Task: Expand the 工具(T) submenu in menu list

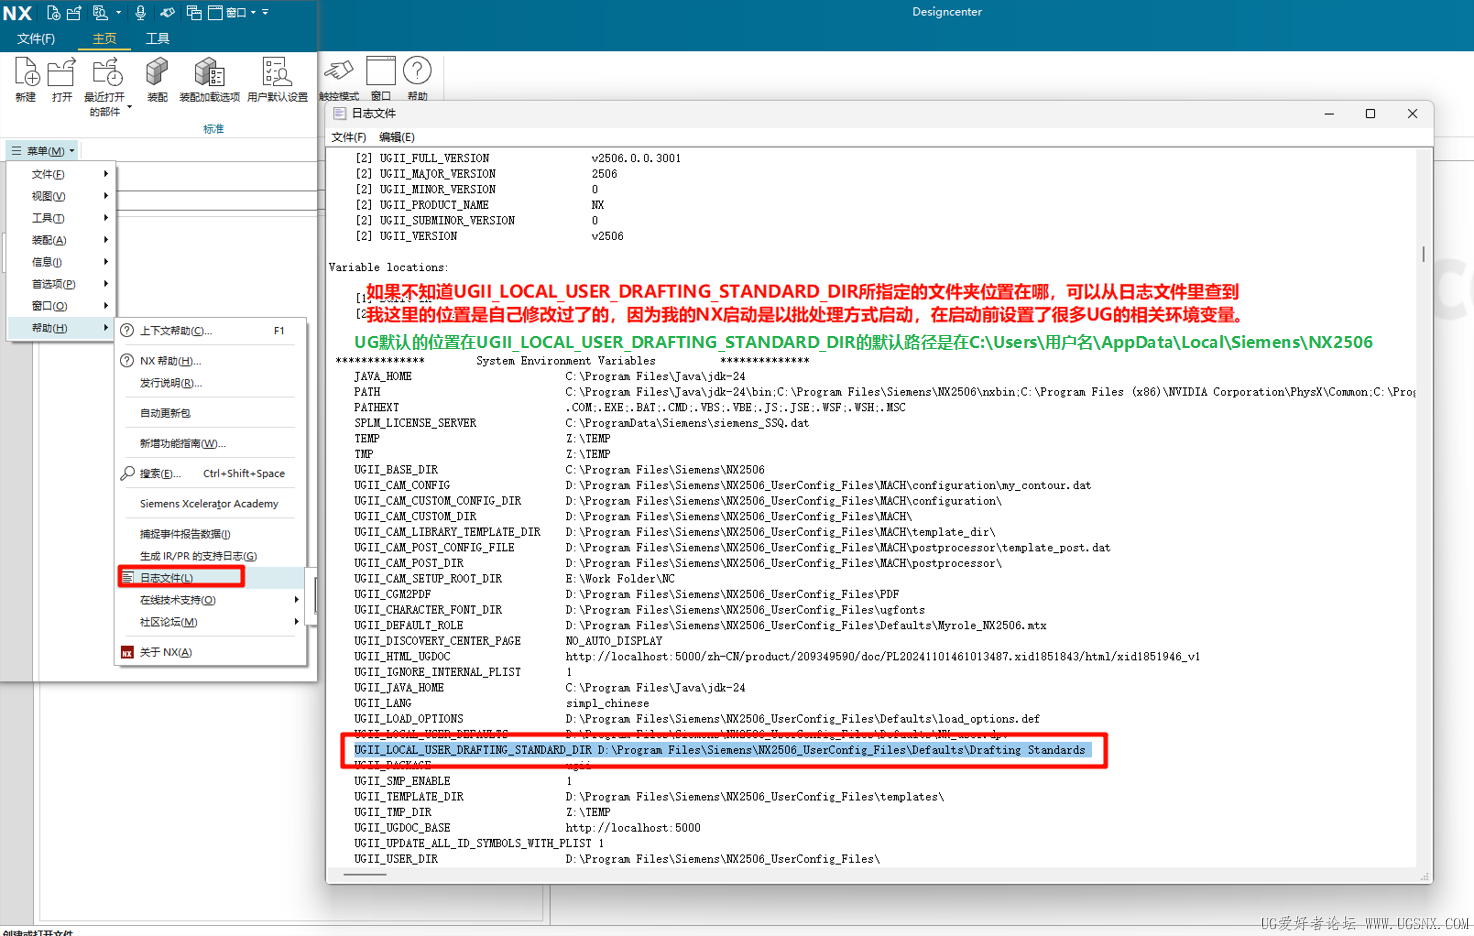Action: (60, 218)
